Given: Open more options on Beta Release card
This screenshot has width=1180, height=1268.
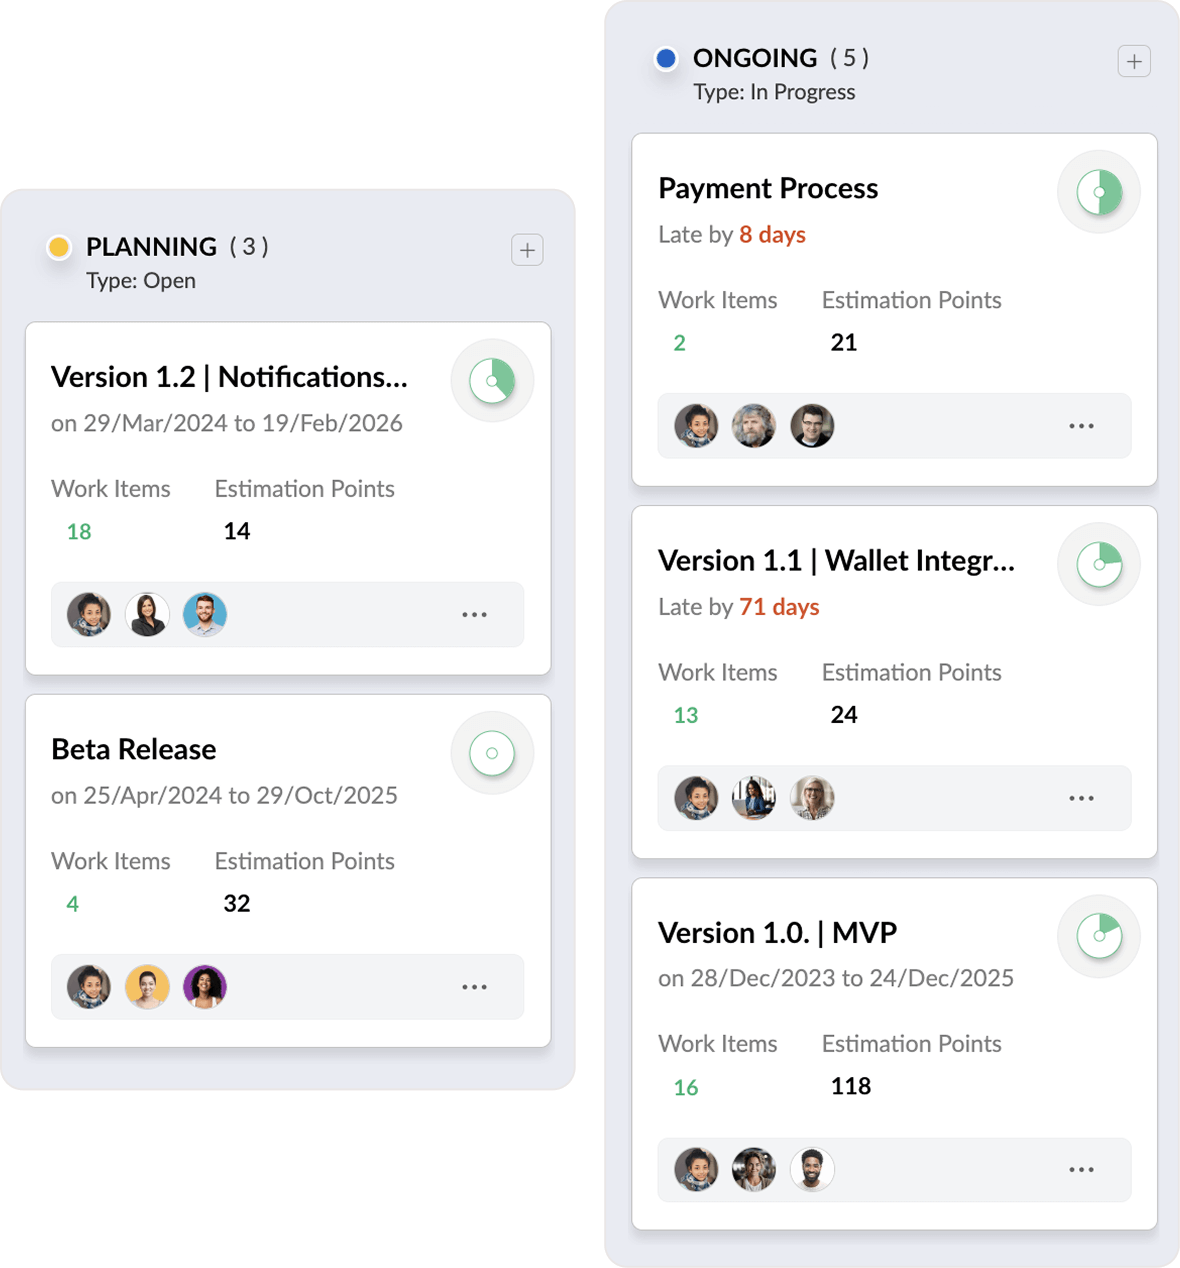Looking at the screenshot, I should (474, 987).
